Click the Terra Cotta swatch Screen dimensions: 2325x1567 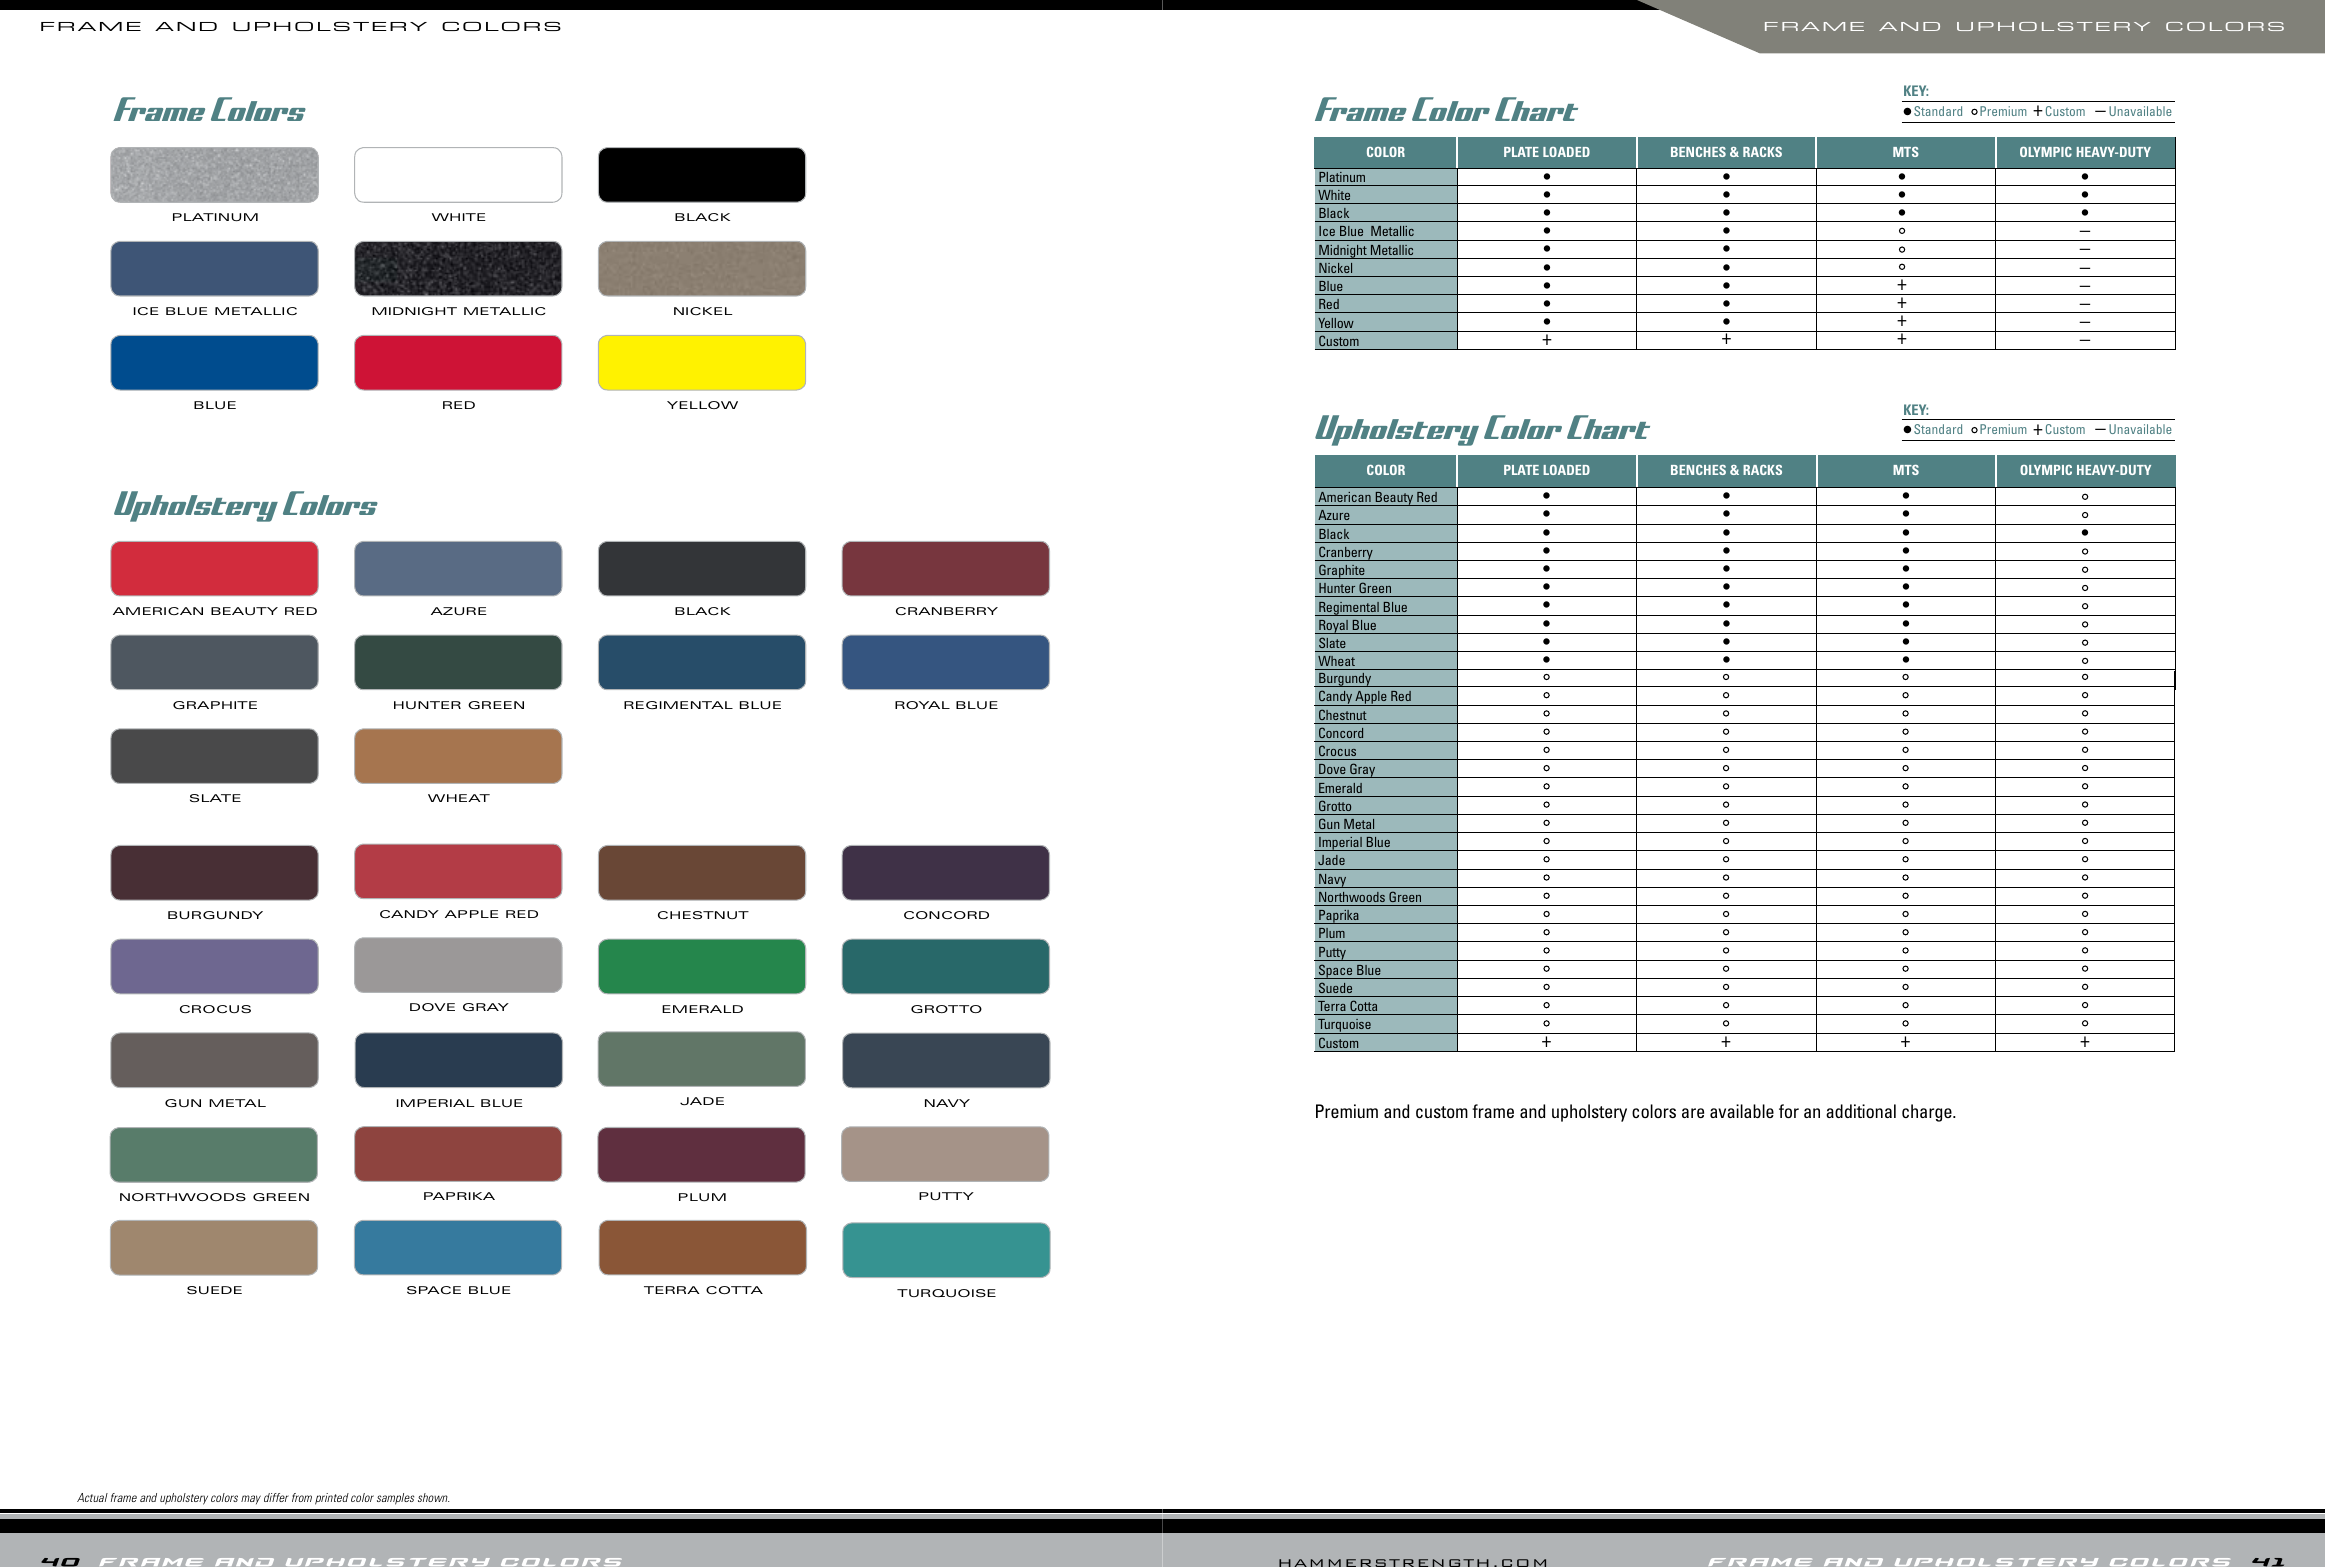tap(702, 1248)
